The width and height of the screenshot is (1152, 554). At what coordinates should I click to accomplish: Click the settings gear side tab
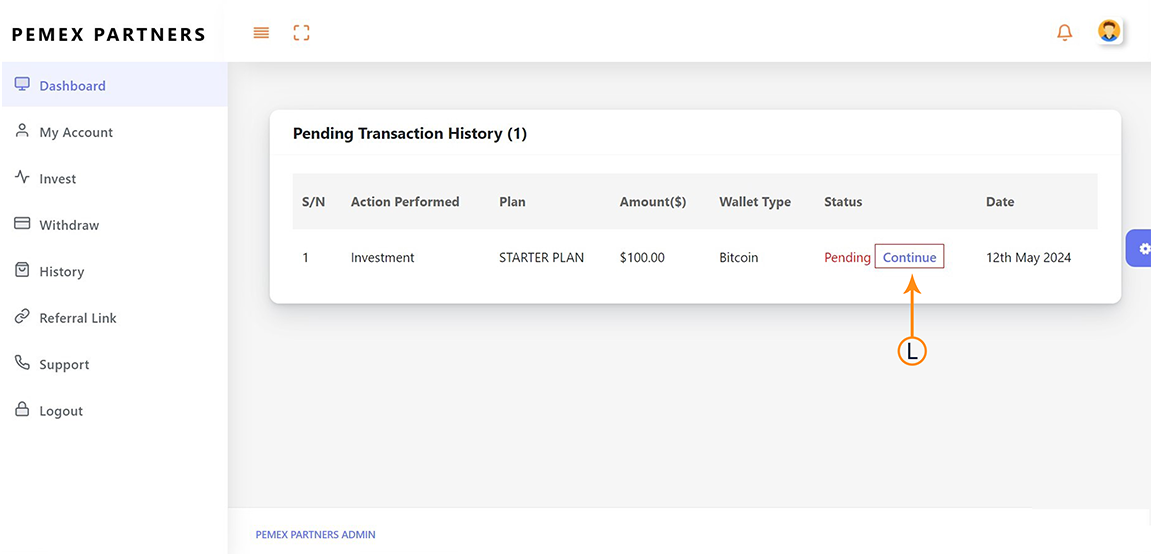[x=1143, y=248]
